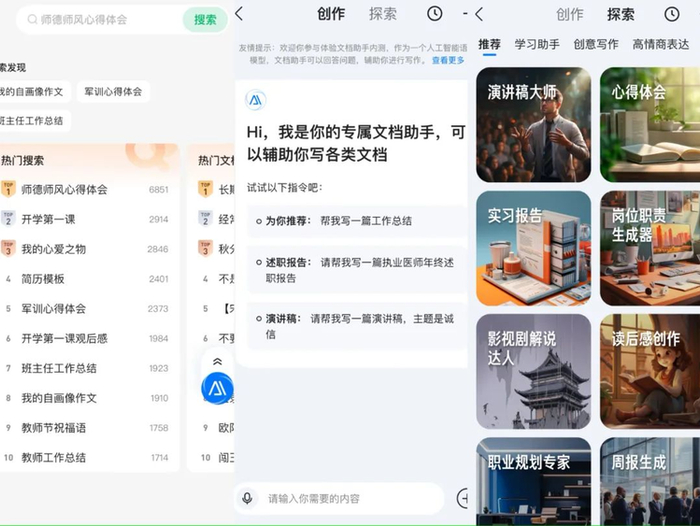Switch to 探索 tab in middle panel
This screenshot has width=700, height=526.
click(x=383, y=14)
